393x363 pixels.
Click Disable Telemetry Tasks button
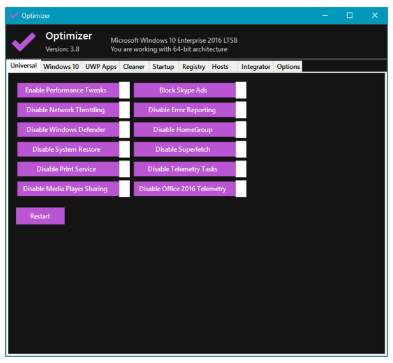184,169
